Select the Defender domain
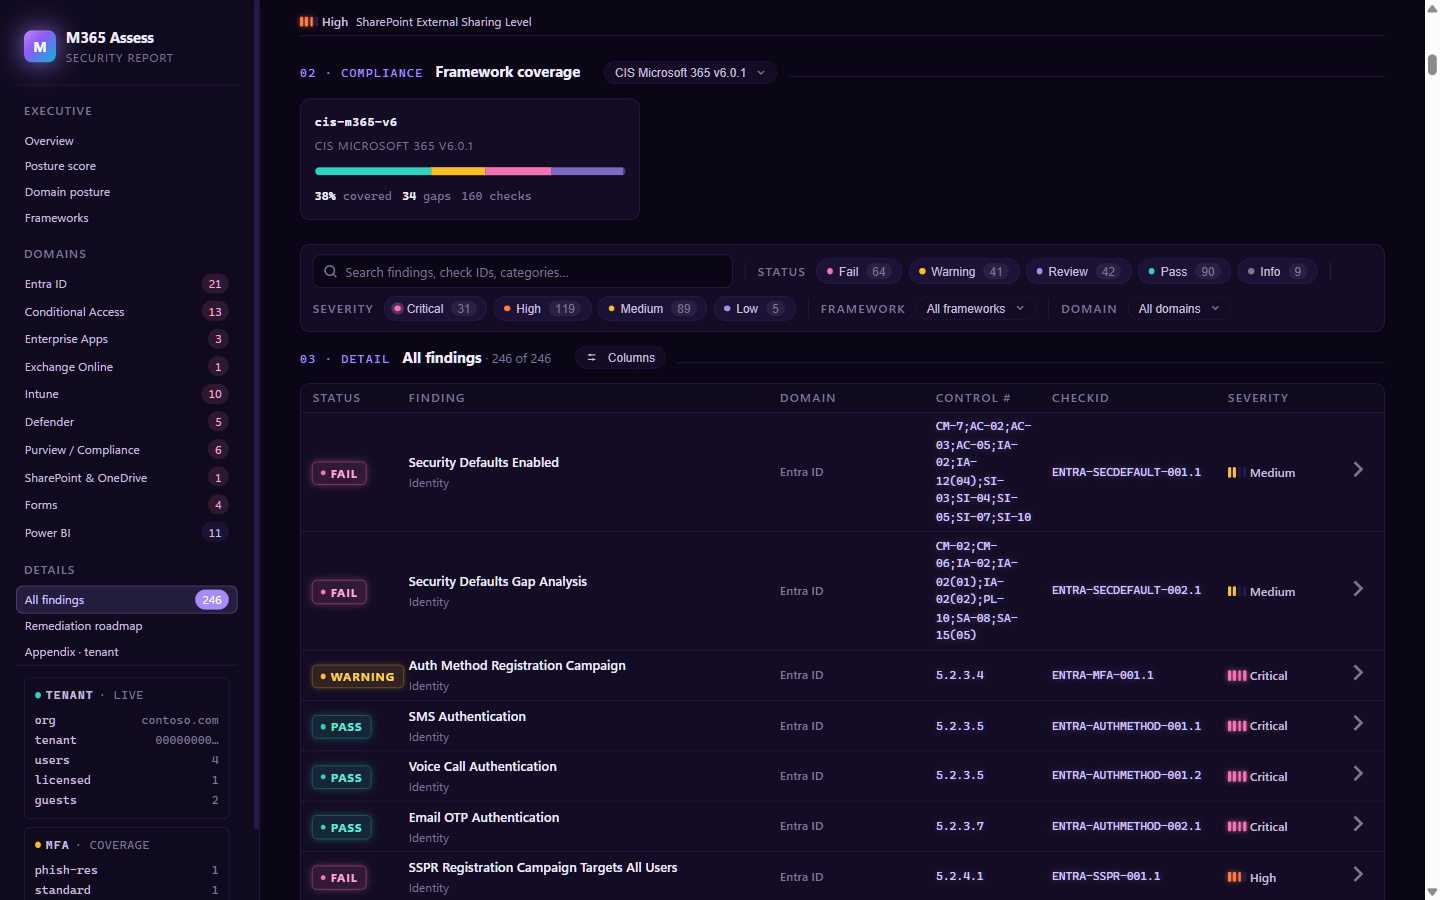The height and width of the screenshot is (900, 1440). (x=126, y=422)
